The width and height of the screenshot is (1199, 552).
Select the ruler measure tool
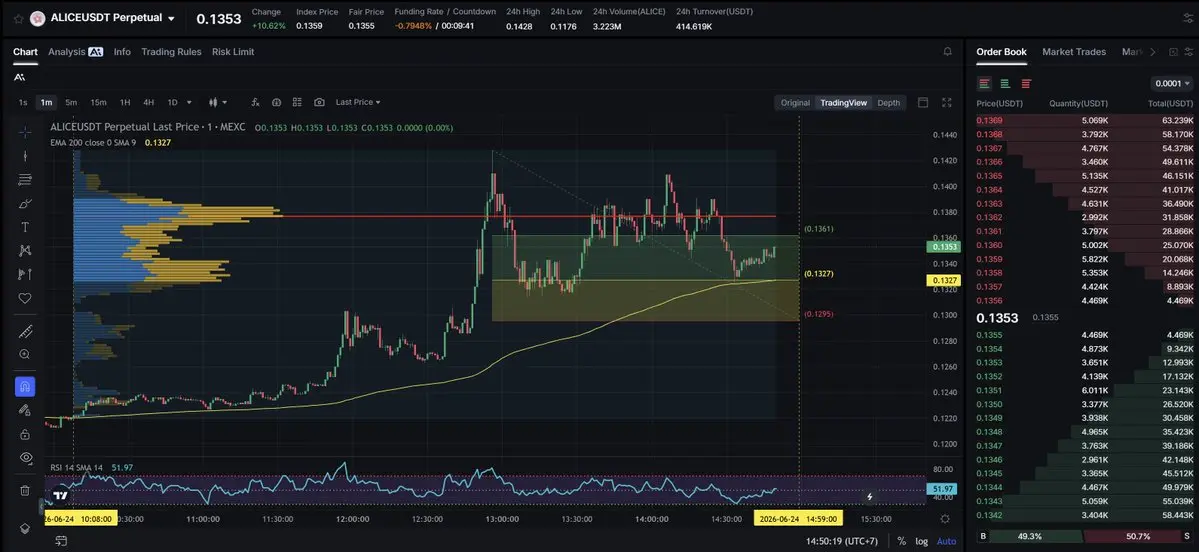pyautogui.click(x=24, y=332)
